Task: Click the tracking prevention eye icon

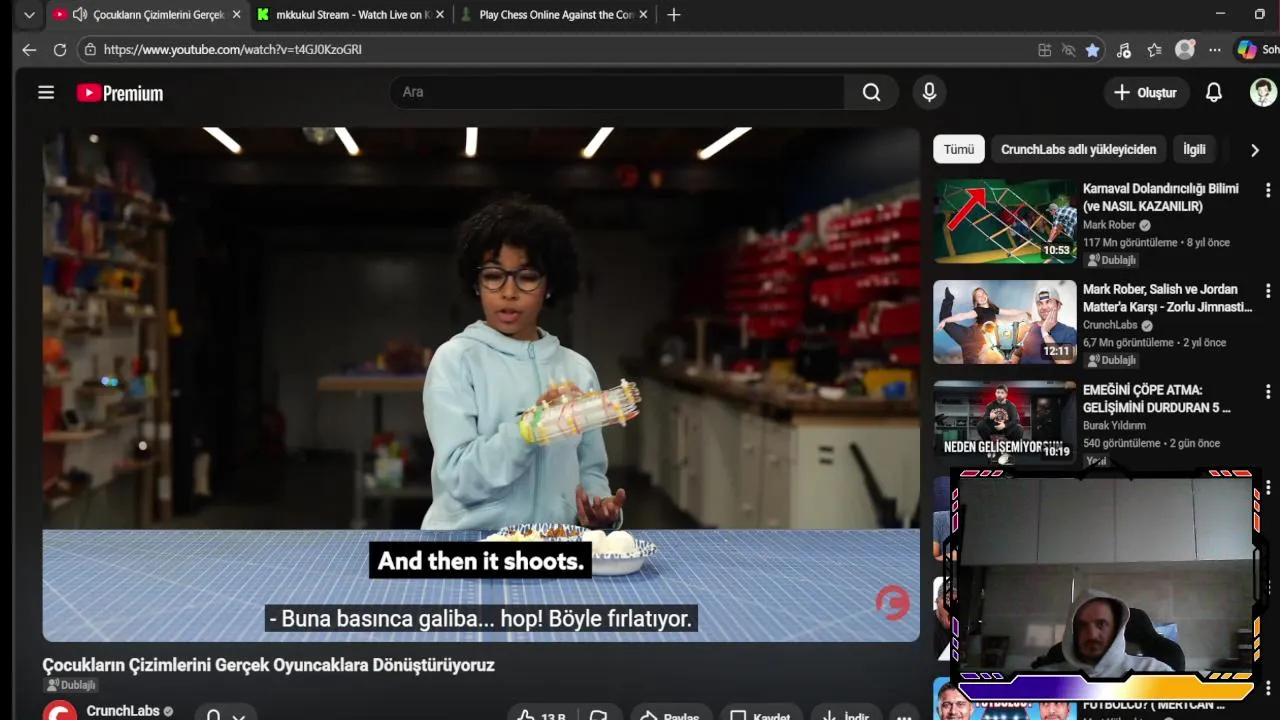Action: pyautogui.click(x=1068, y=50)
